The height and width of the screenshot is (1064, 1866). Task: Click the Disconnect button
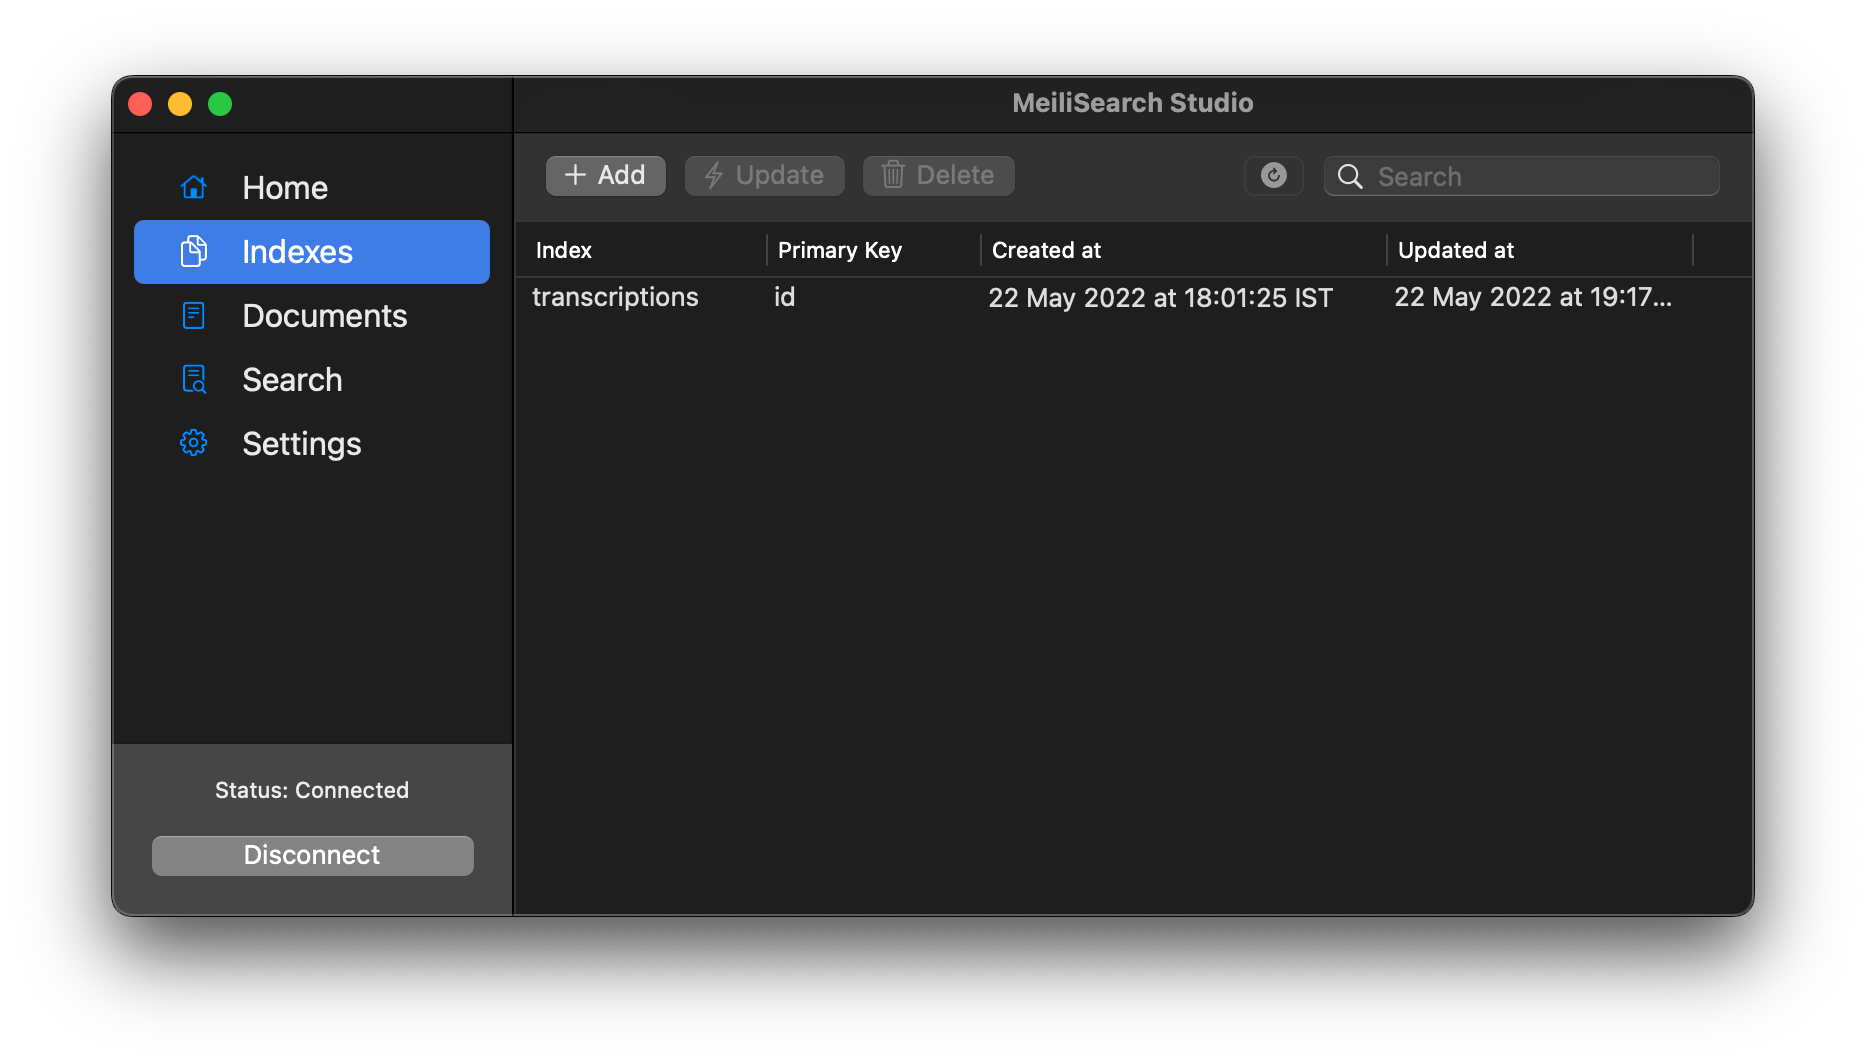point(312,855)
